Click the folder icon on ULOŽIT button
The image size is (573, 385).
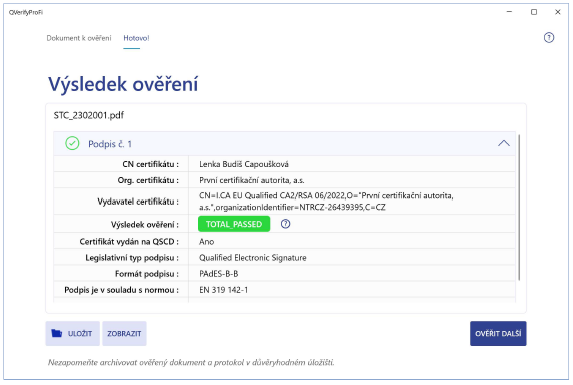(57, 333)
